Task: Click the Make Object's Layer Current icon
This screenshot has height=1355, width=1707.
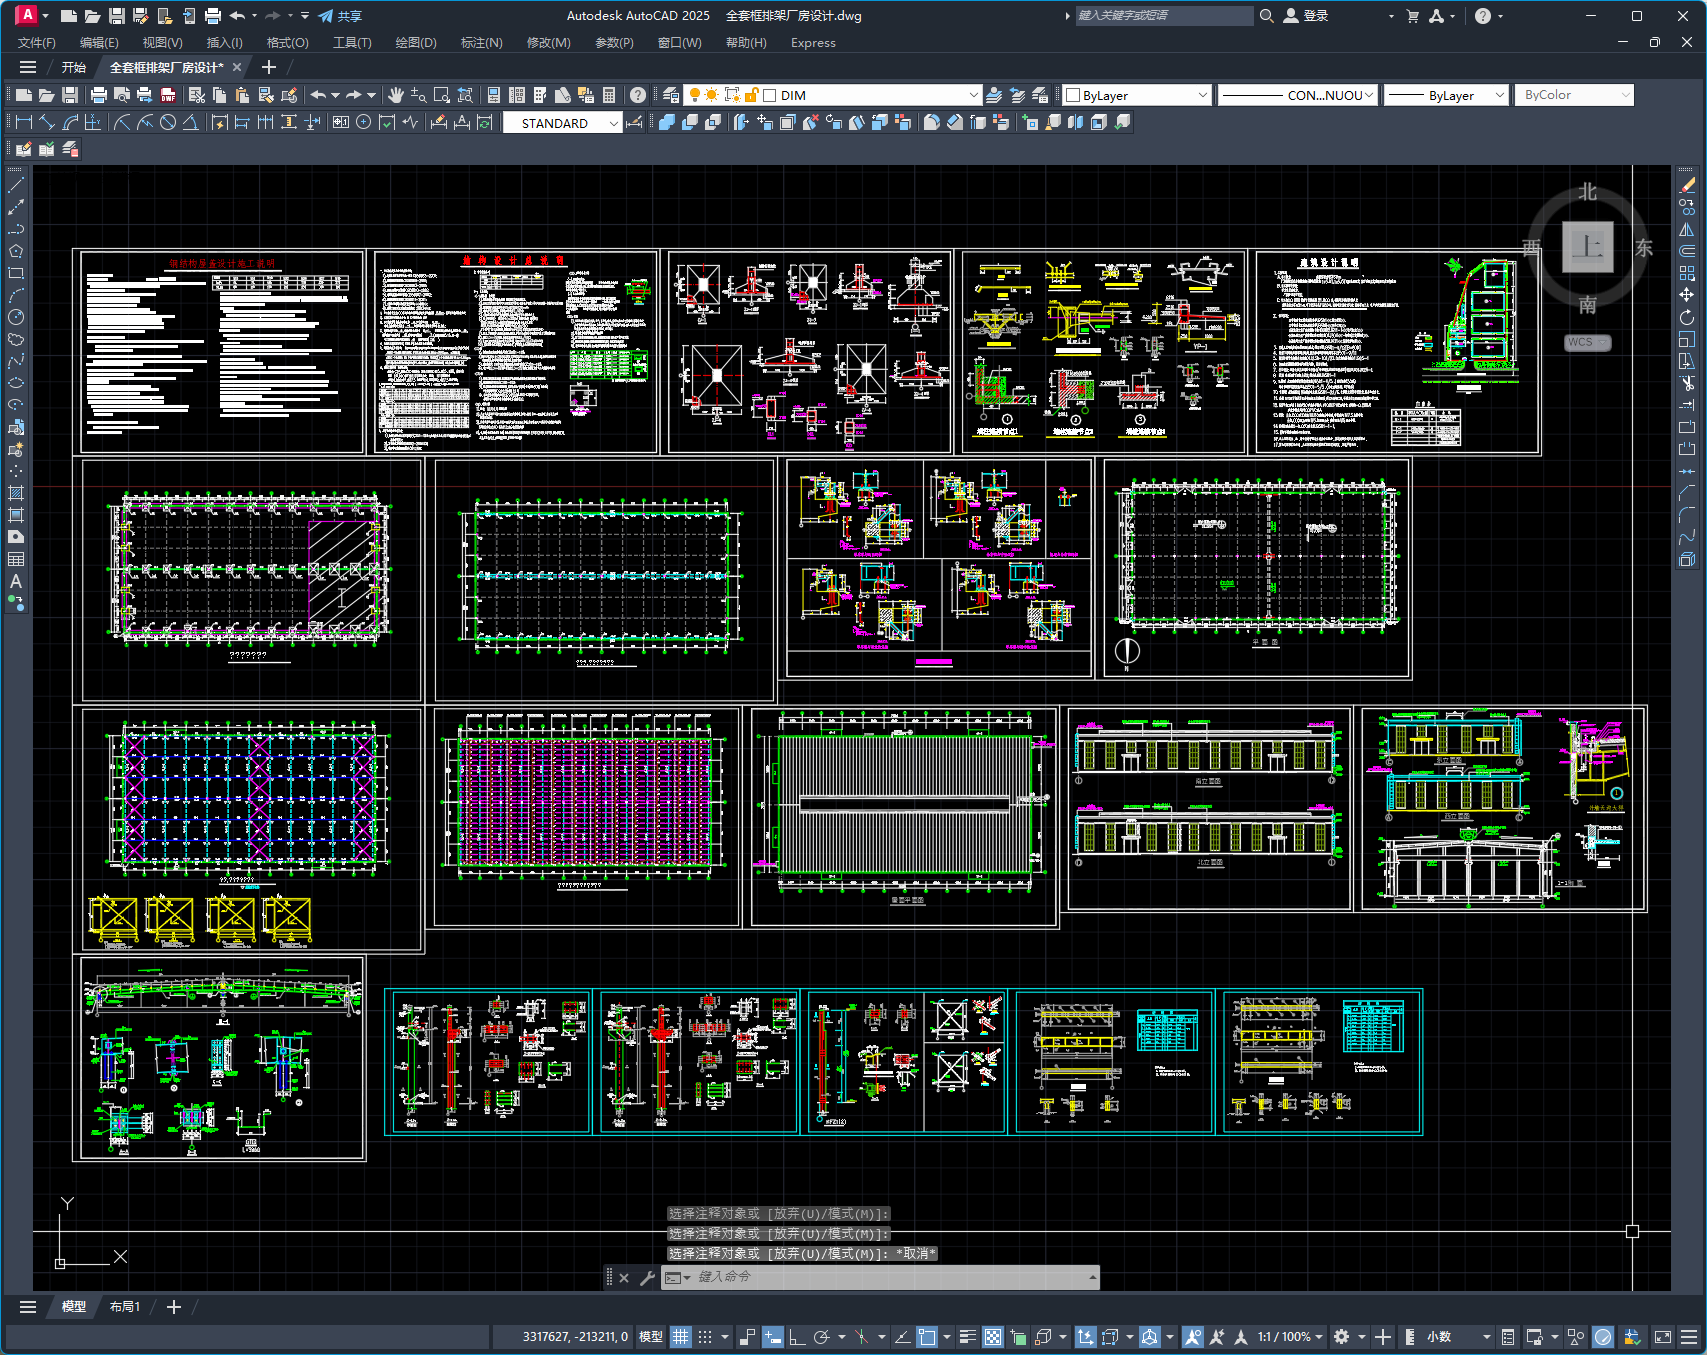Action: pos(994,95)
